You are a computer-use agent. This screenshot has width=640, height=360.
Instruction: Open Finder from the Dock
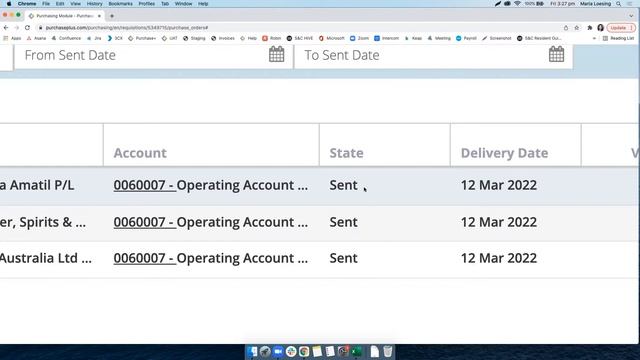[252, 351]
